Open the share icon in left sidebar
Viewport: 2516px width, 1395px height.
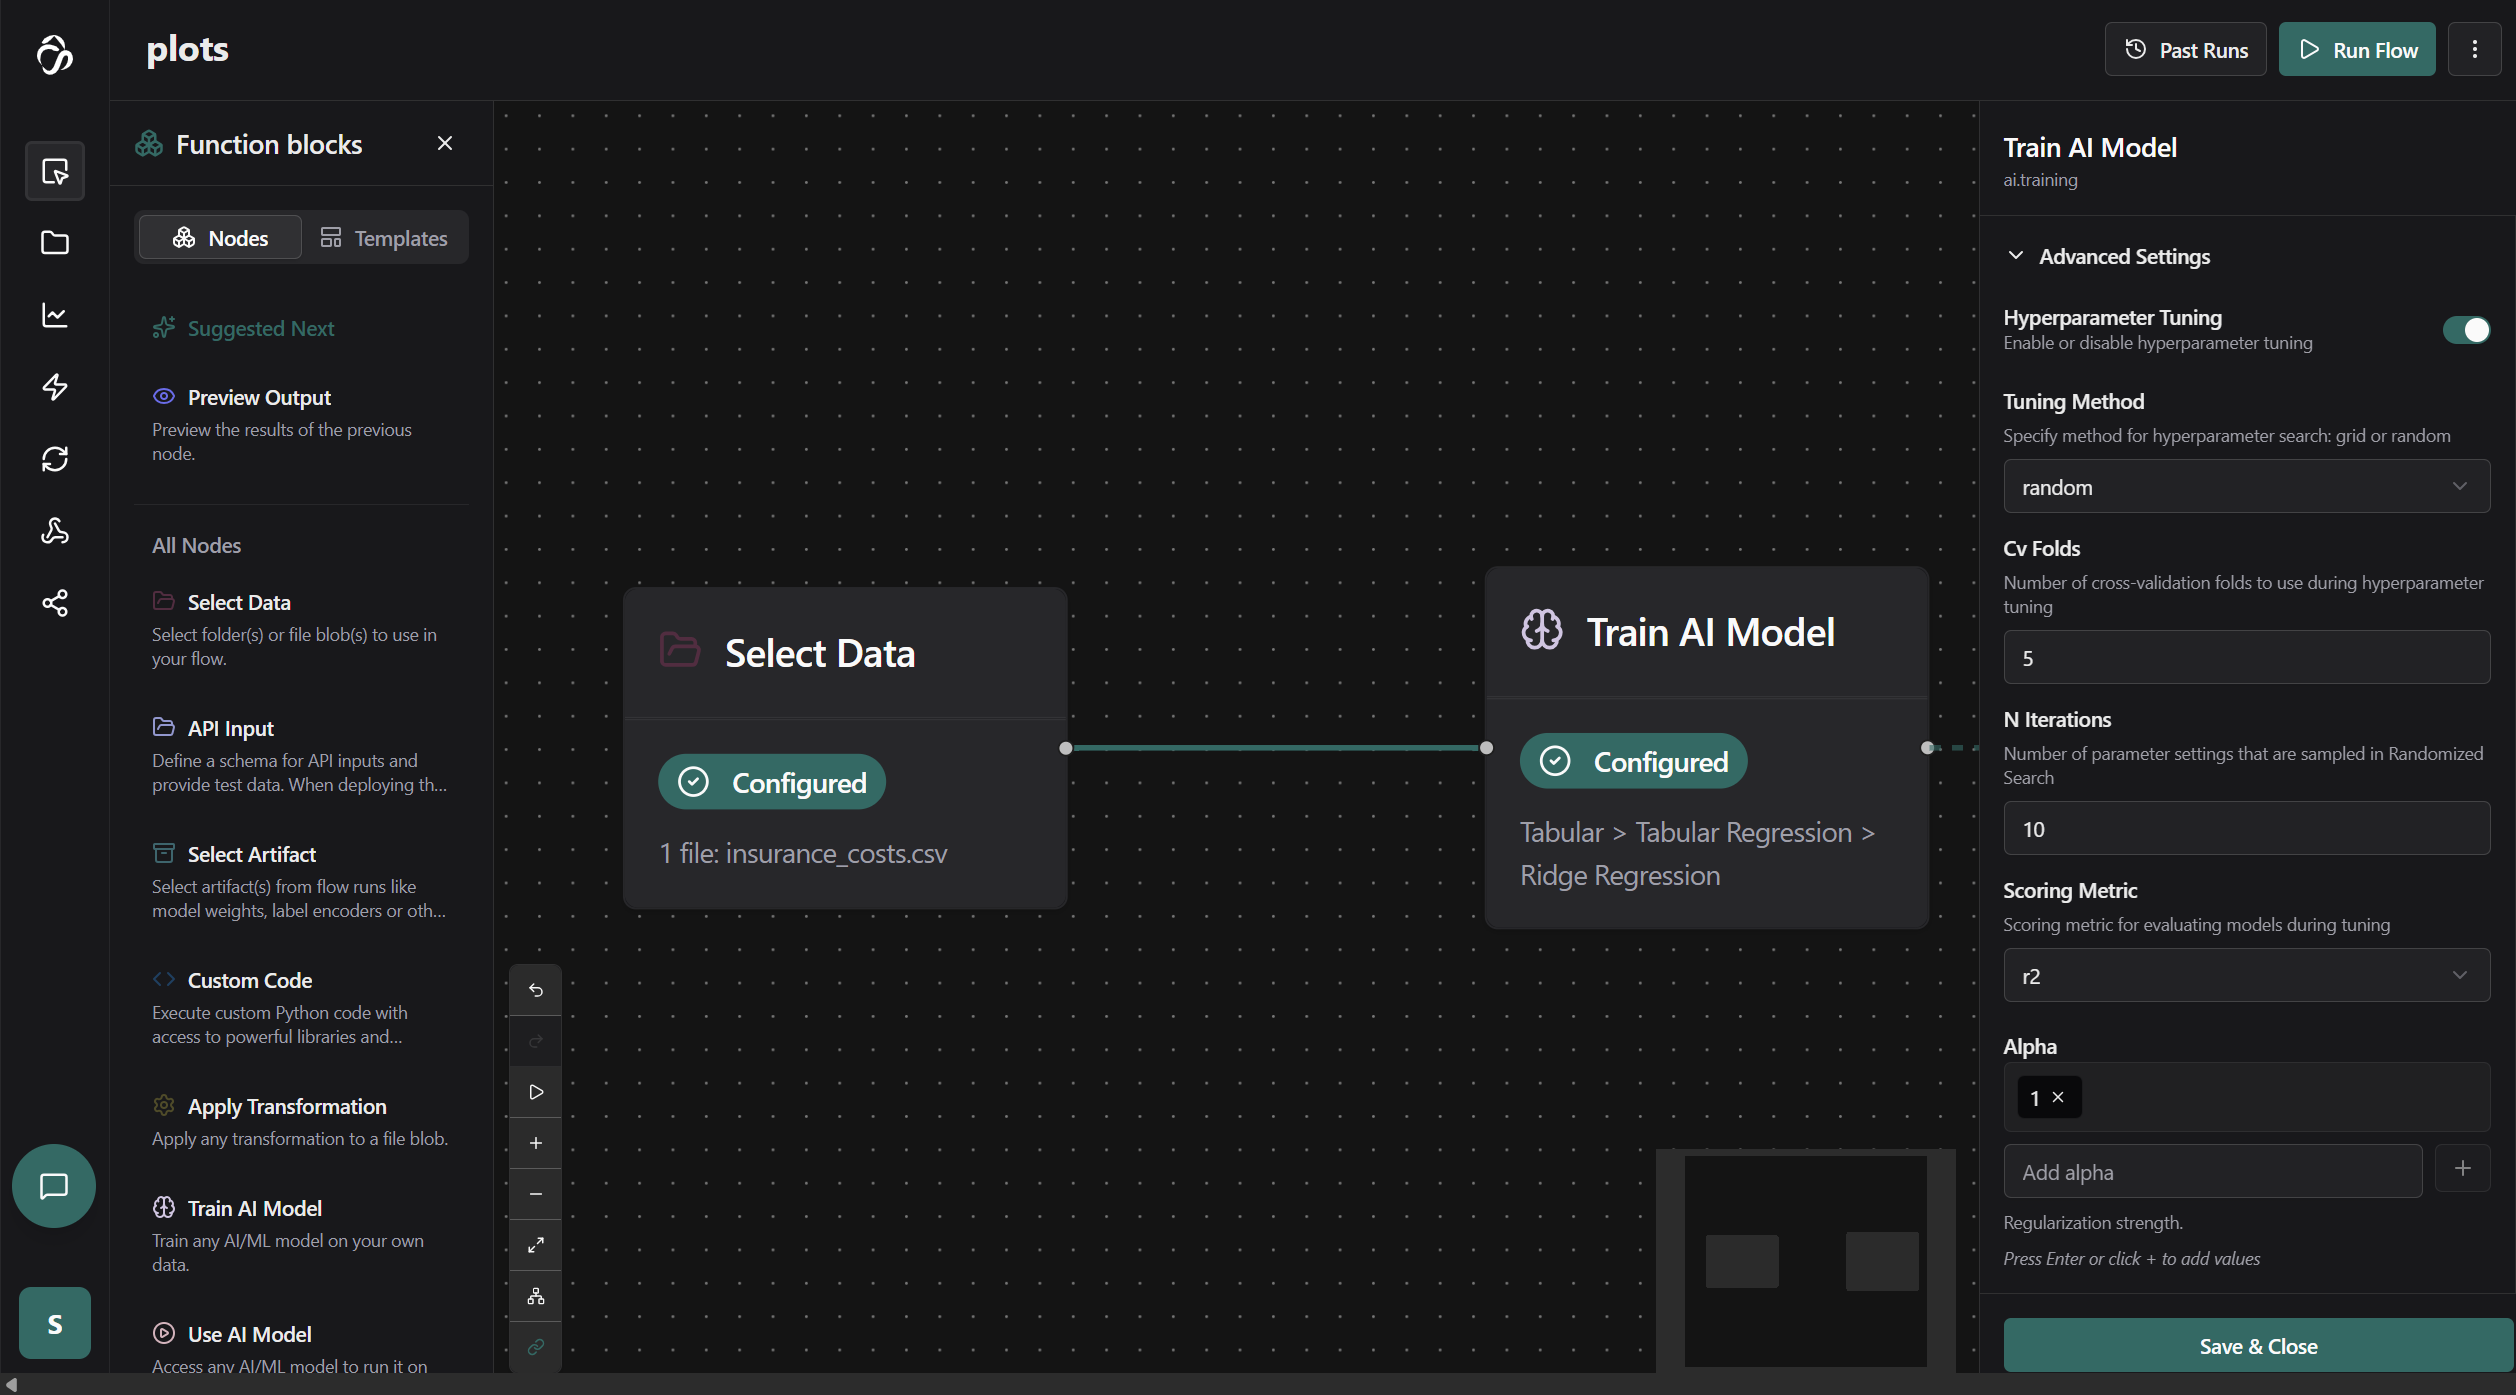click(55, 603)
